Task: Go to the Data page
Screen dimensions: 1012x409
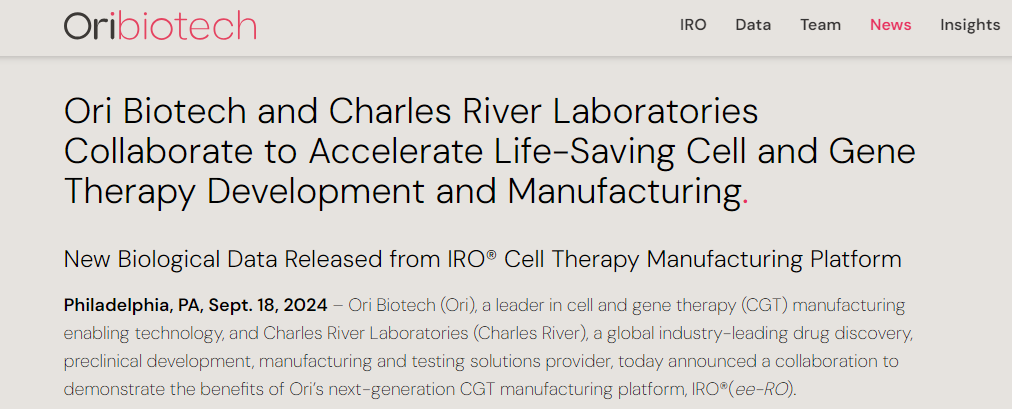Action: click(753, 25)
